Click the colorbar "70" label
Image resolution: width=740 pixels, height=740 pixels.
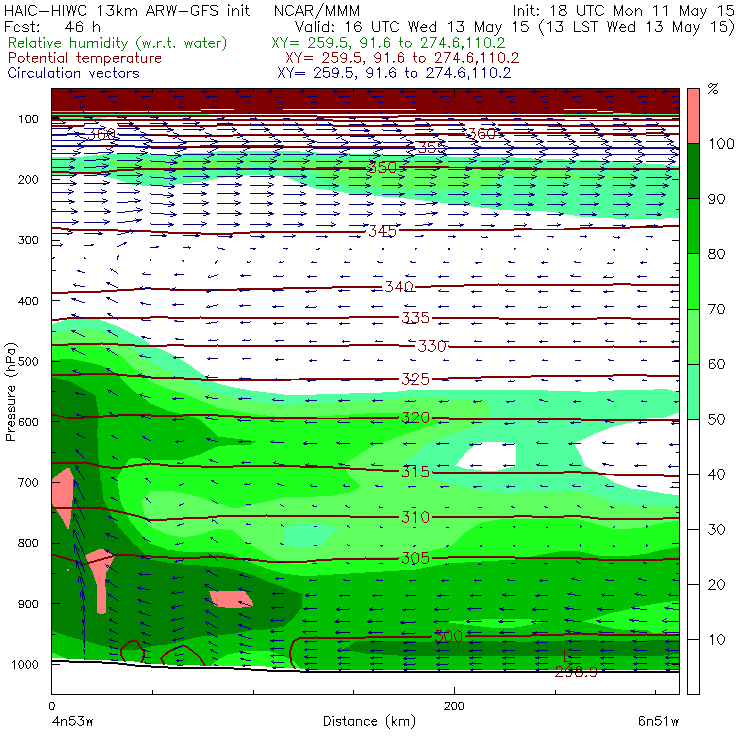click(x=717, y=309)
